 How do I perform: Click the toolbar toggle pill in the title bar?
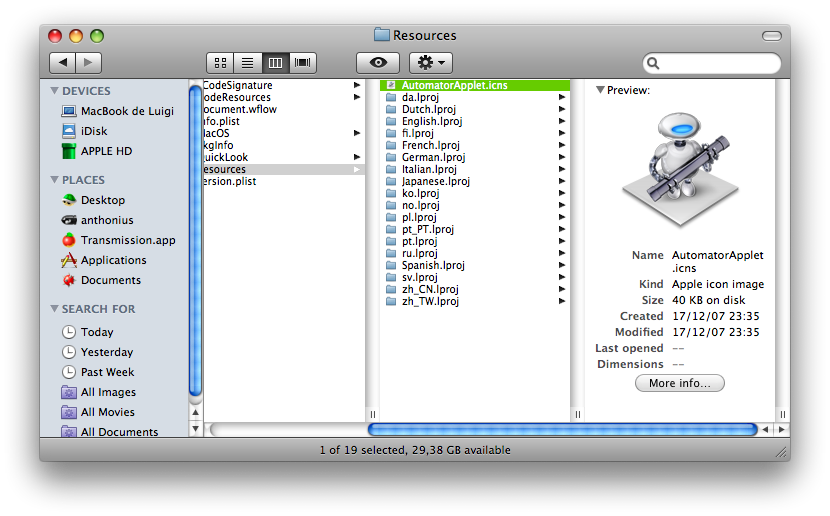point(772,35)
